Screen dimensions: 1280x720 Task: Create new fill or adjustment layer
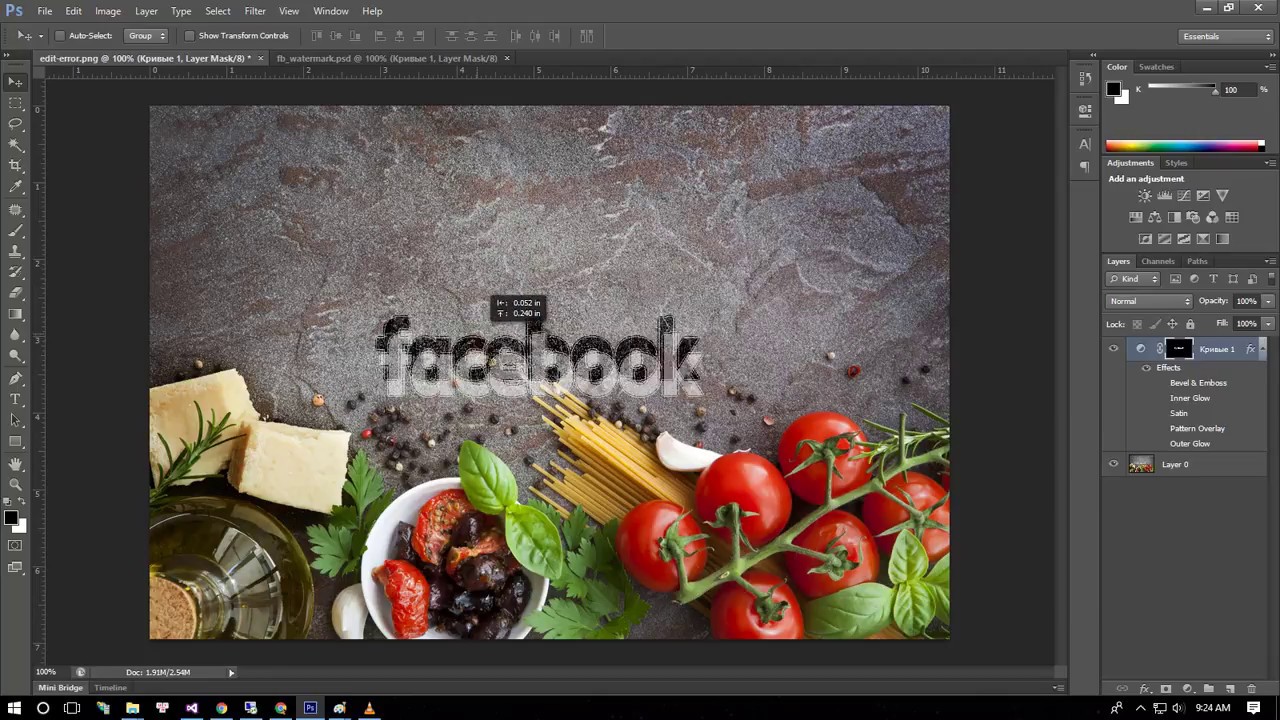1187,689
